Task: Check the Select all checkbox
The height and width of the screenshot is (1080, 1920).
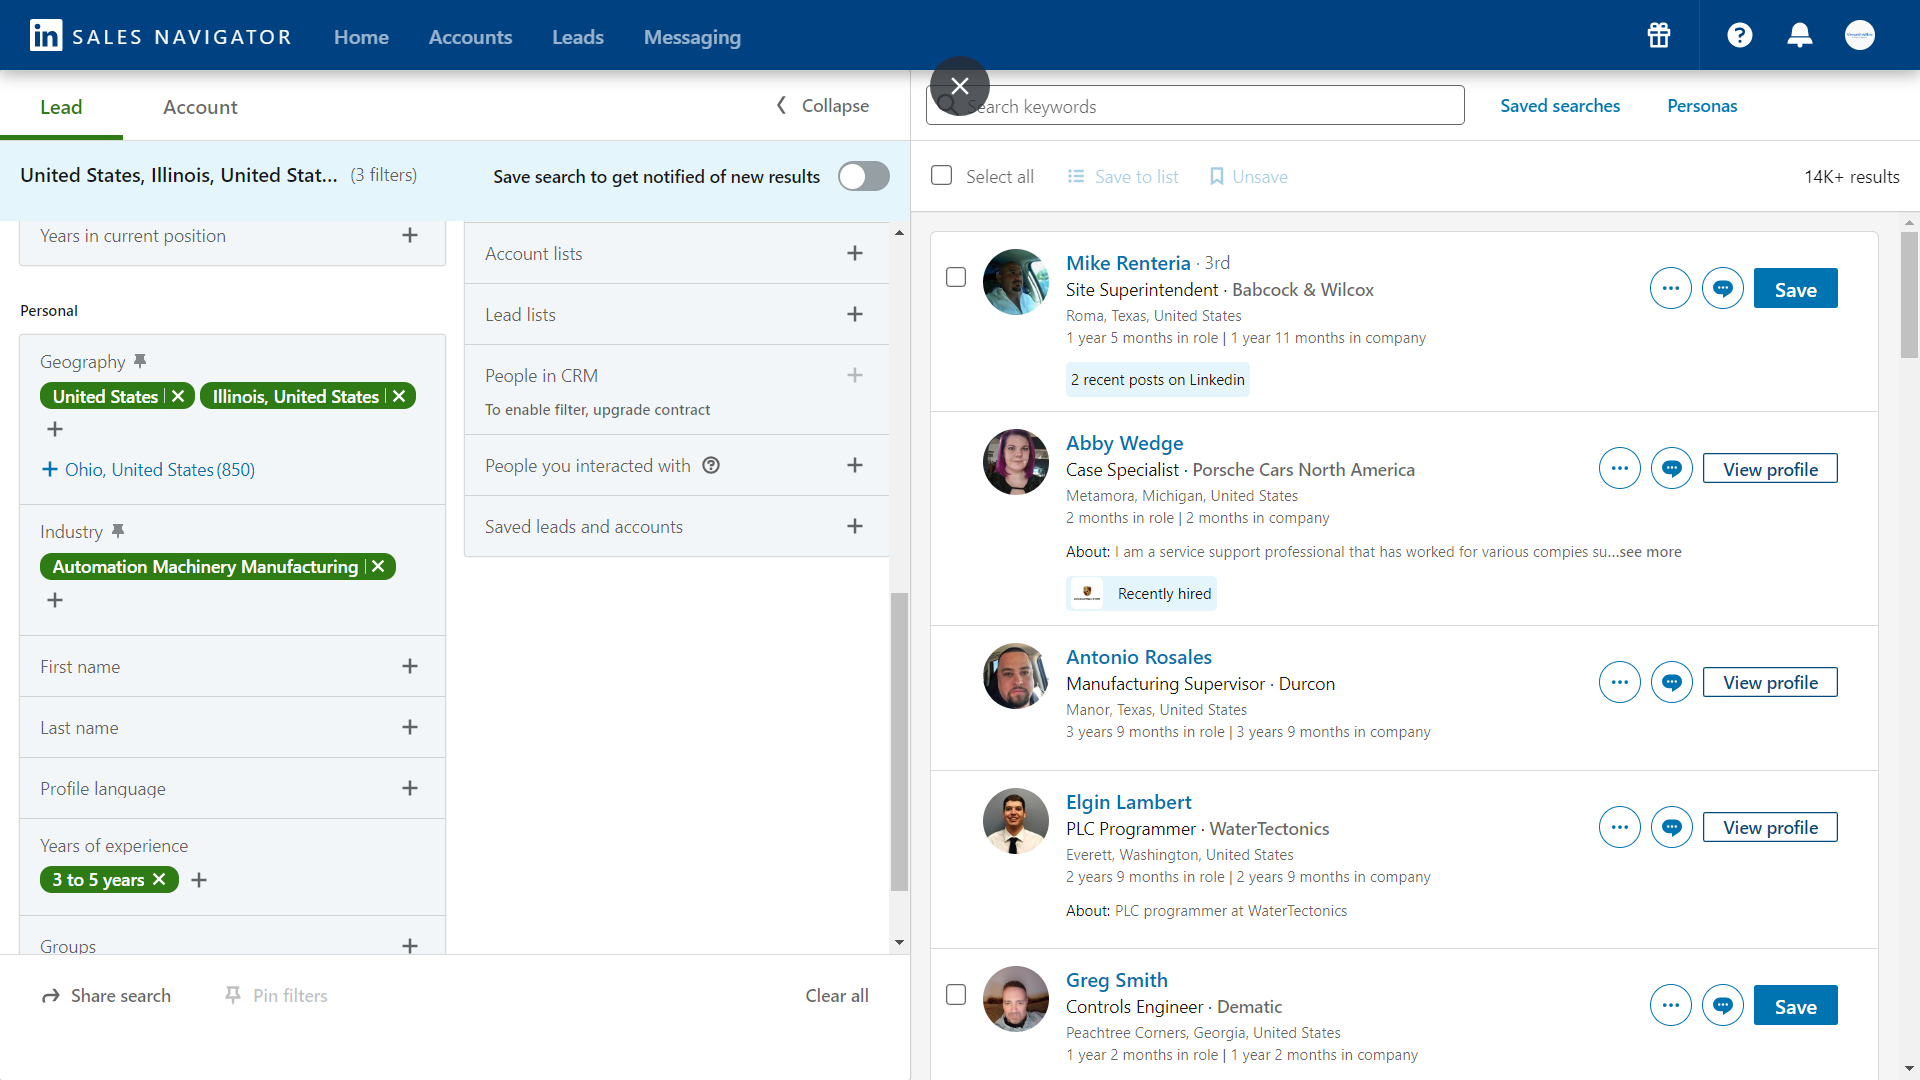Action: click(x=942, y=176)
